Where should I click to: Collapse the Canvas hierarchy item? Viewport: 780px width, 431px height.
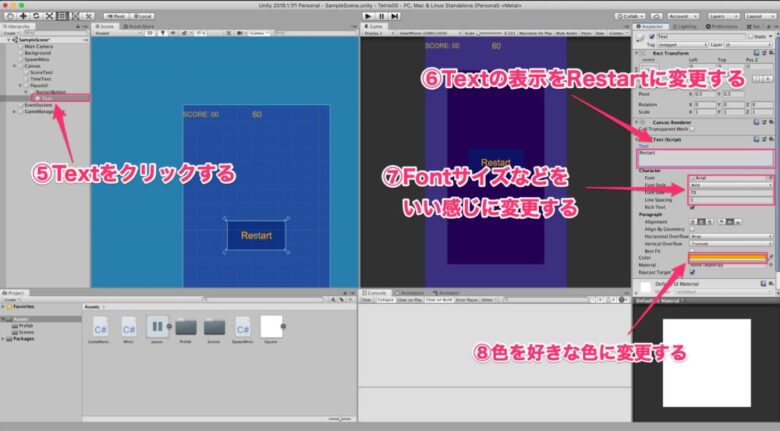point(14,66)
